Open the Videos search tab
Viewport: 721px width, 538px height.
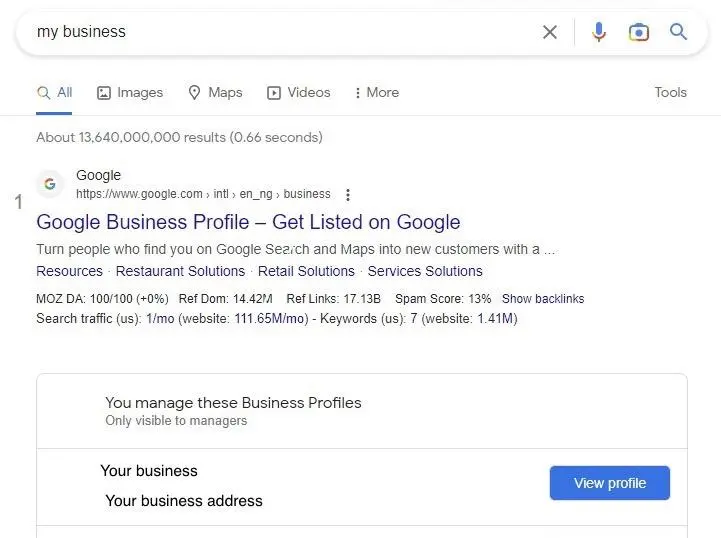[x=298, y=93]
